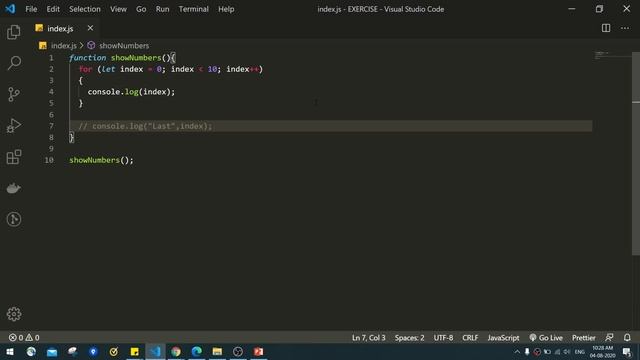
Task: Open Mail app from taskbar
Action: click(52, 351)
